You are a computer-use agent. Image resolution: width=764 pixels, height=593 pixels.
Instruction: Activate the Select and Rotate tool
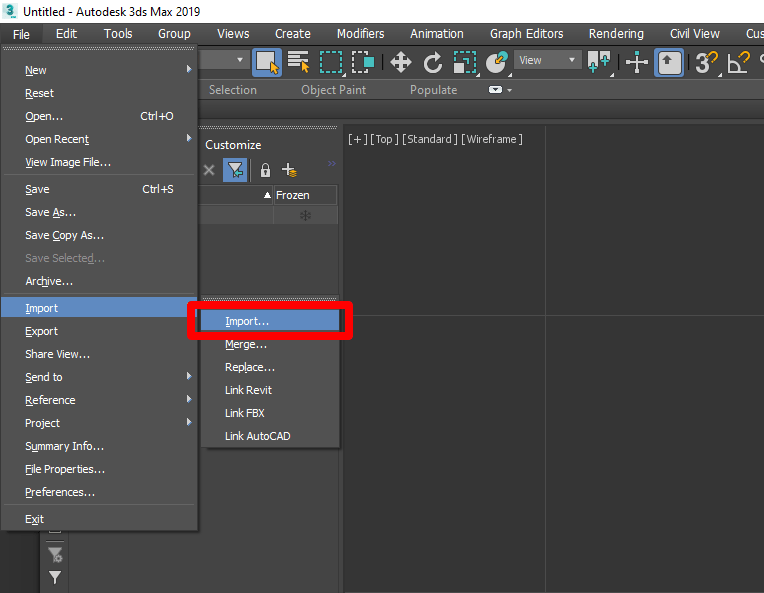[x=433, y=62]
